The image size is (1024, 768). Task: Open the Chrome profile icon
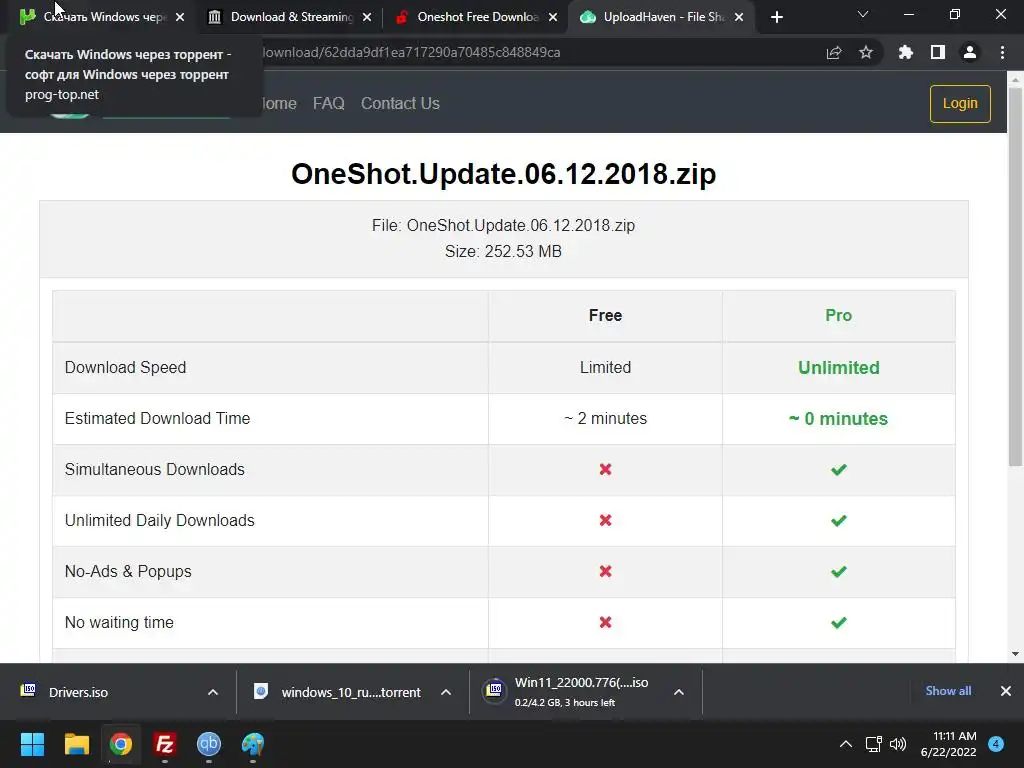tap(970, 52)
